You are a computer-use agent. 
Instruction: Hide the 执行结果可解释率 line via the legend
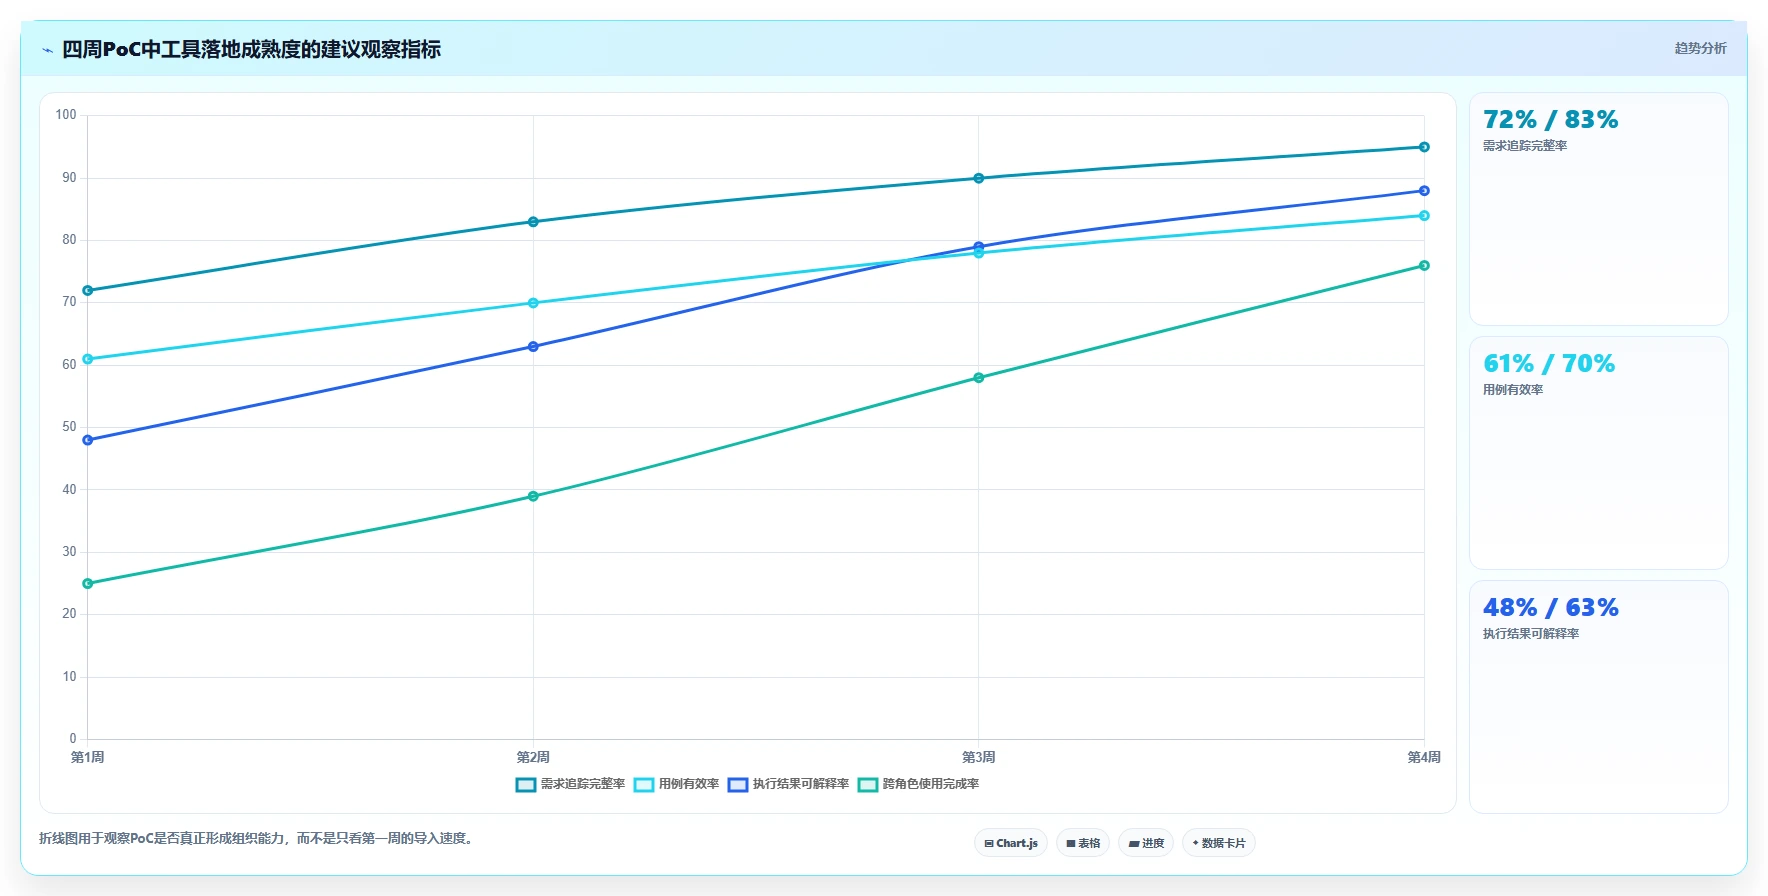coord(789,784)
